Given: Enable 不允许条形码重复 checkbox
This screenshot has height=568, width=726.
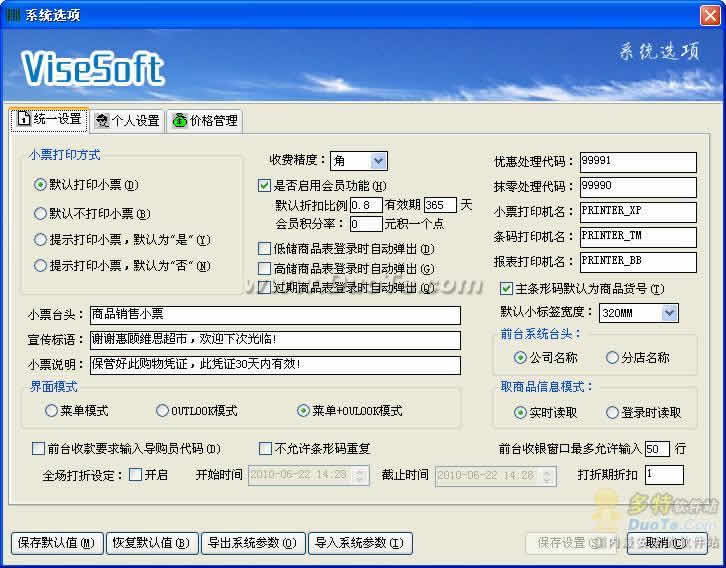Looking at the screenshot, I should (x=265, y=448).
